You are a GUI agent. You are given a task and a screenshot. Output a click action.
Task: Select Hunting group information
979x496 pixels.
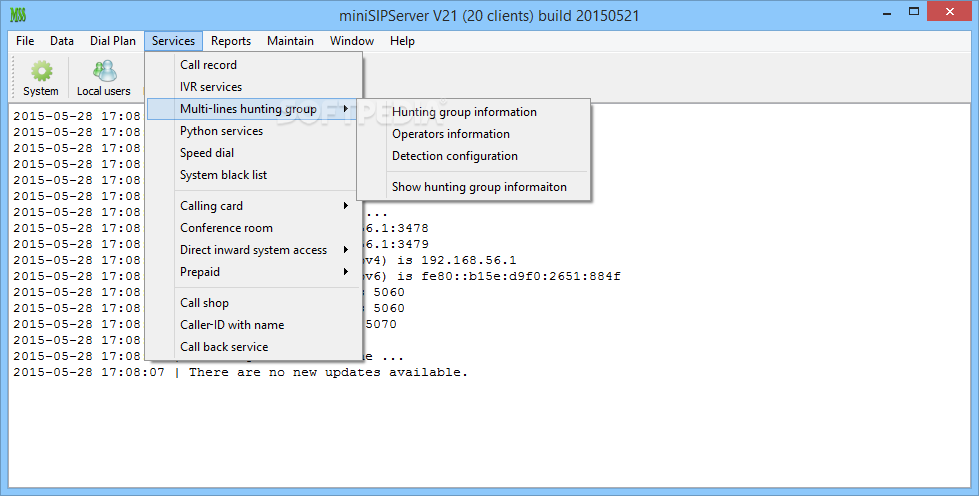(474, 112)
